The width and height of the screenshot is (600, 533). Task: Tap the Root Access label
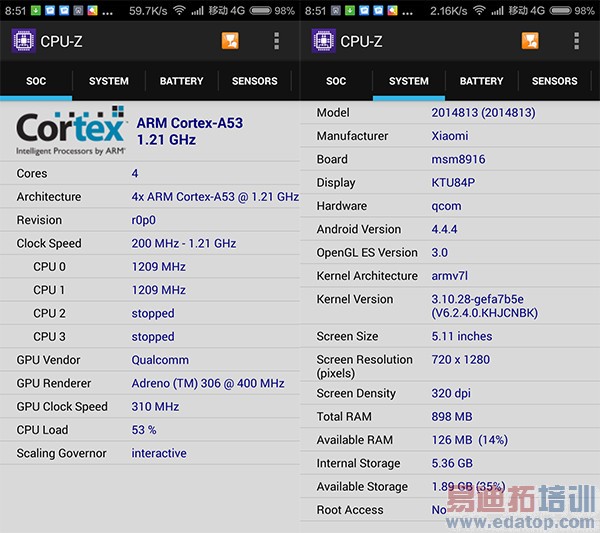click(350, 510)
